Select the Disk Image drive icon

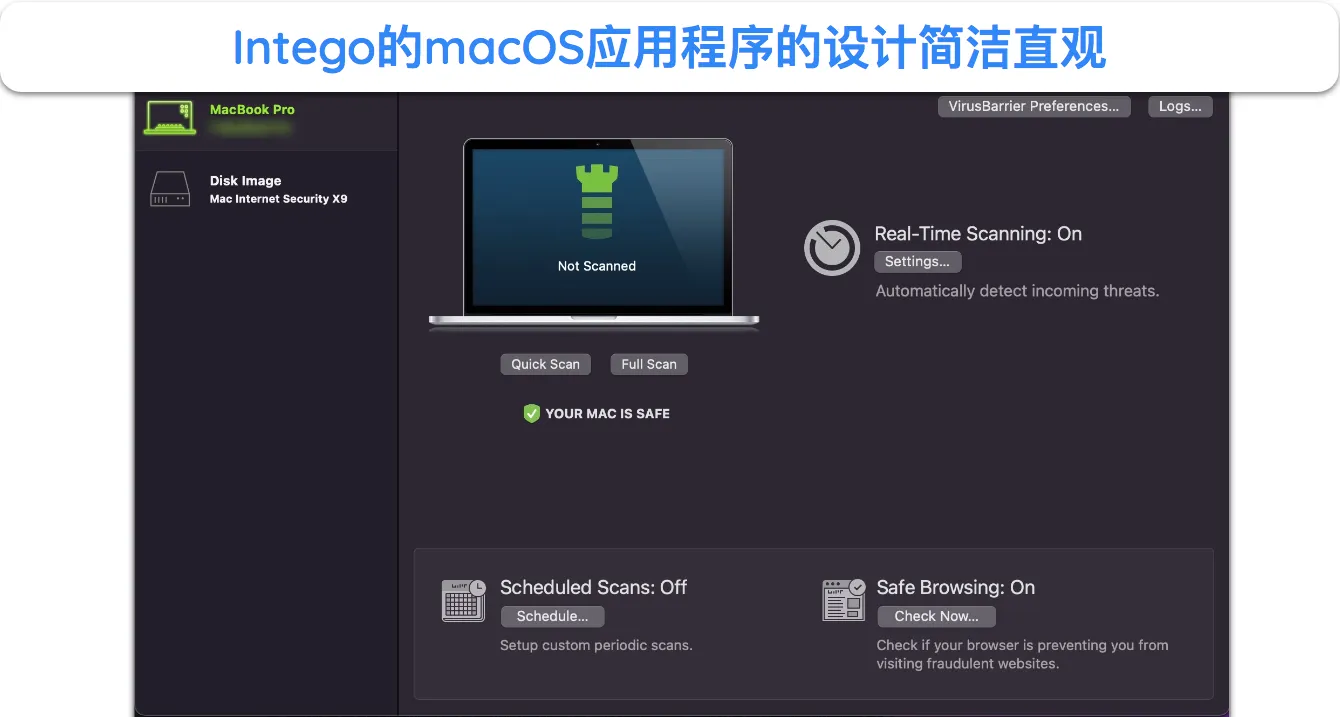(x=170, y=189)
